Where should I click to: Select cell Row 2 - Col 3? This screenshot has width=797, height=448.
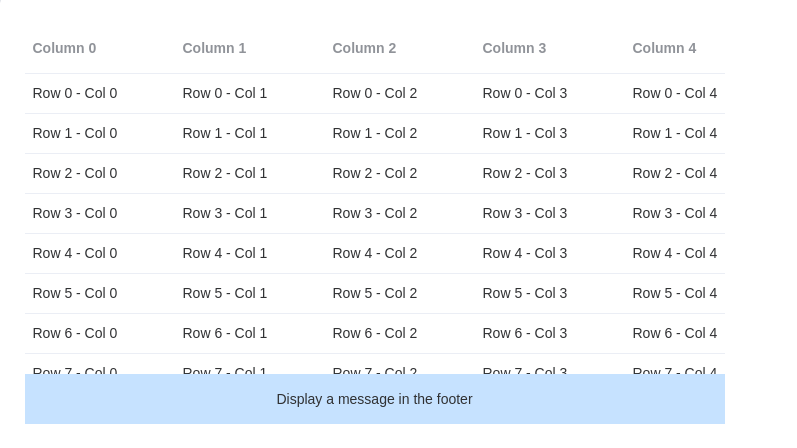525,173
